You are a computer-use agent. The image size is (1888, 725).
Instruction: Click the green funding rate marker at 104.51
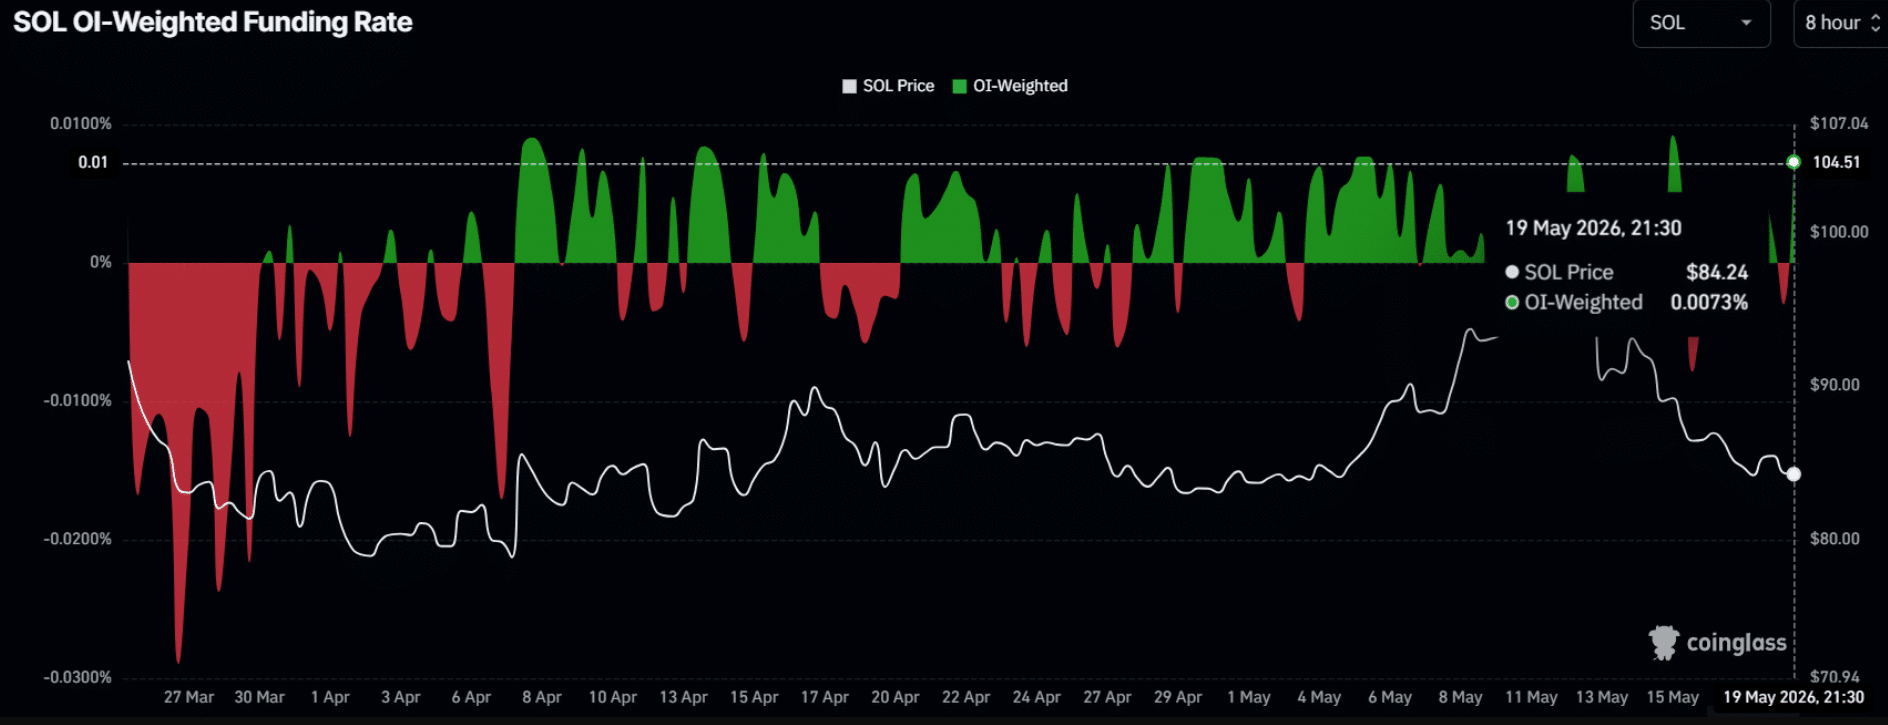point(1793,162)
